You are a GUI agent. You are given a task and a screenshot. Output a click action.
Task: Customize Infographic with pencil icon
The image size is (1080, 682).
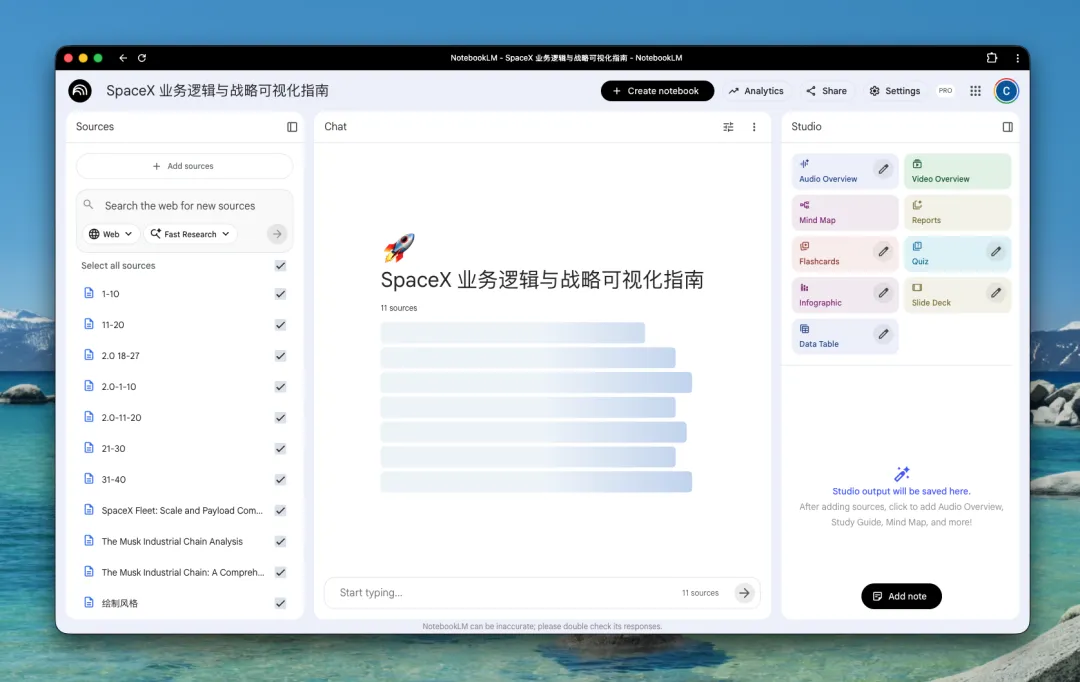point(883,293)
